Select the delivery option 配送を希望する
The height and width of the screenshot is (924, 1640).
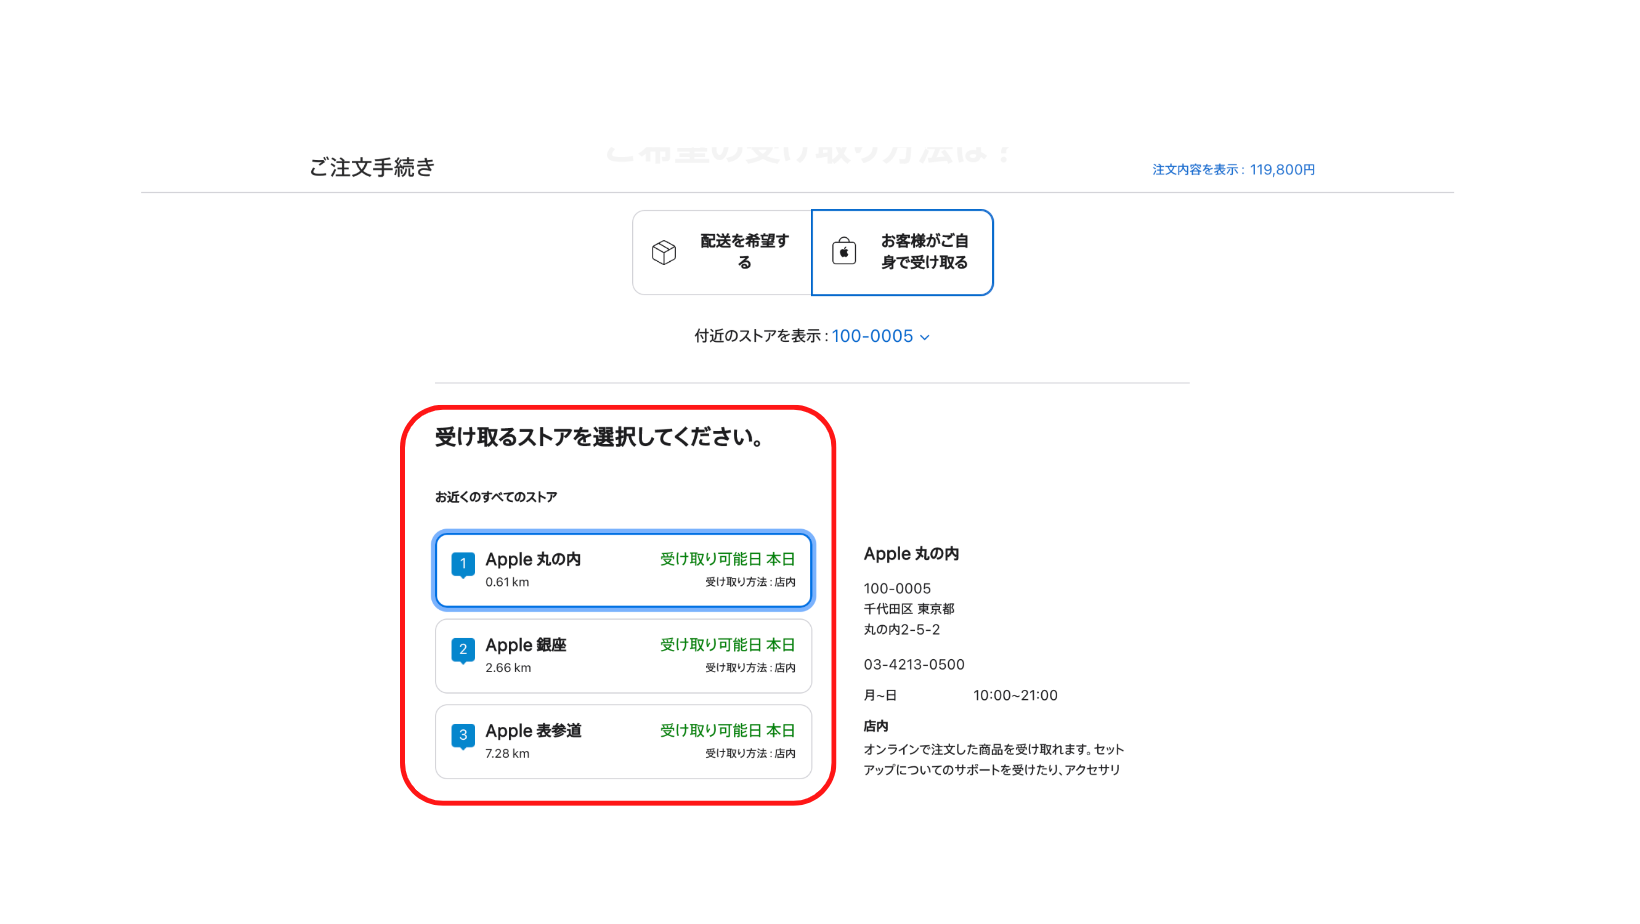pos(722,252)
